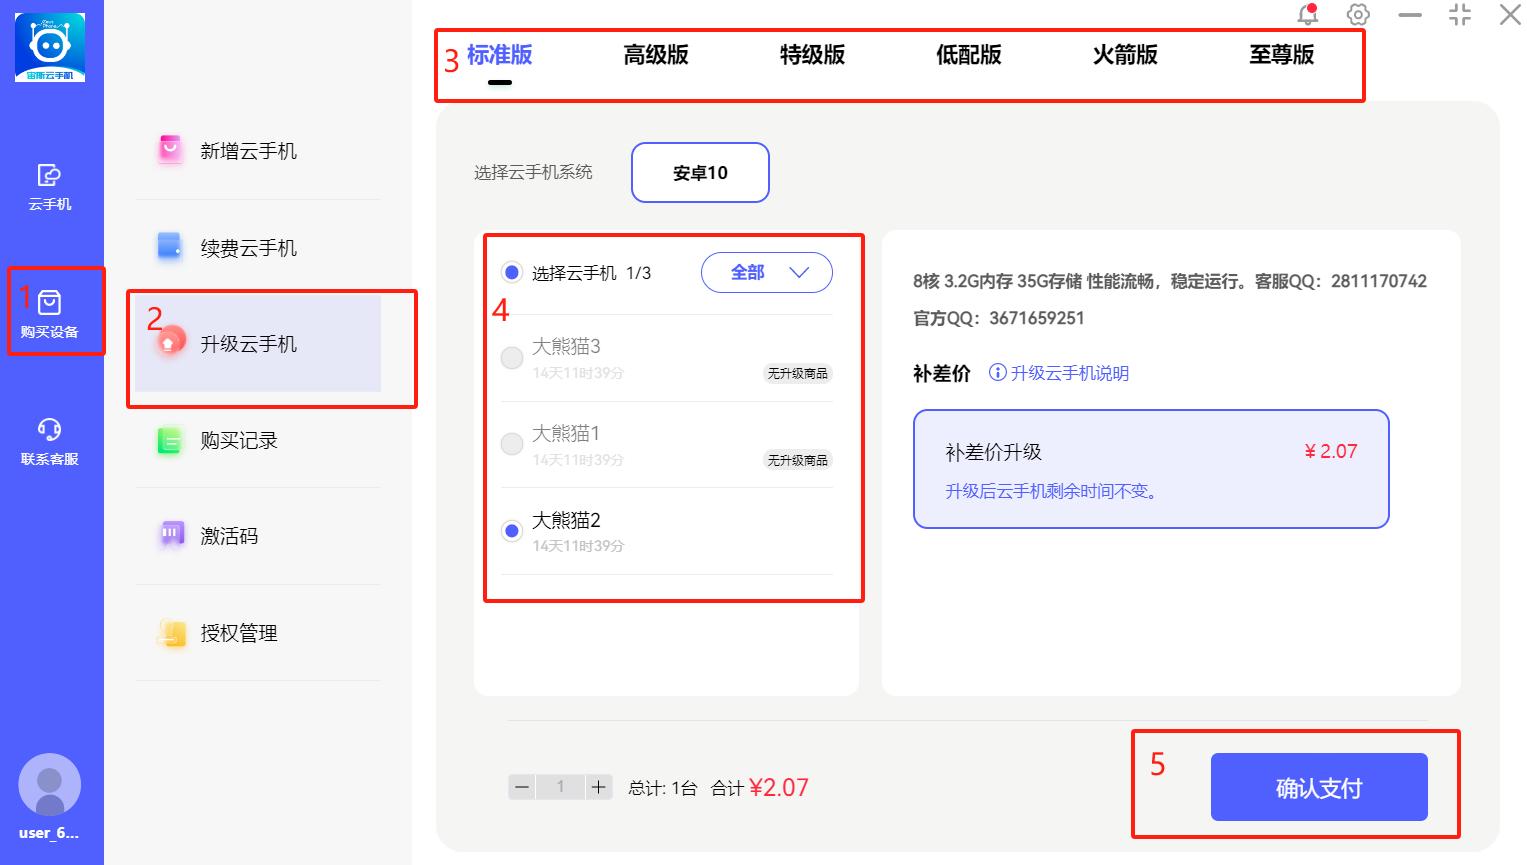Image resolution: width=1527 pixels, height=865 pixels.
Task: Switch to the 至尊版 tab
Action: tap(1281, 56)
